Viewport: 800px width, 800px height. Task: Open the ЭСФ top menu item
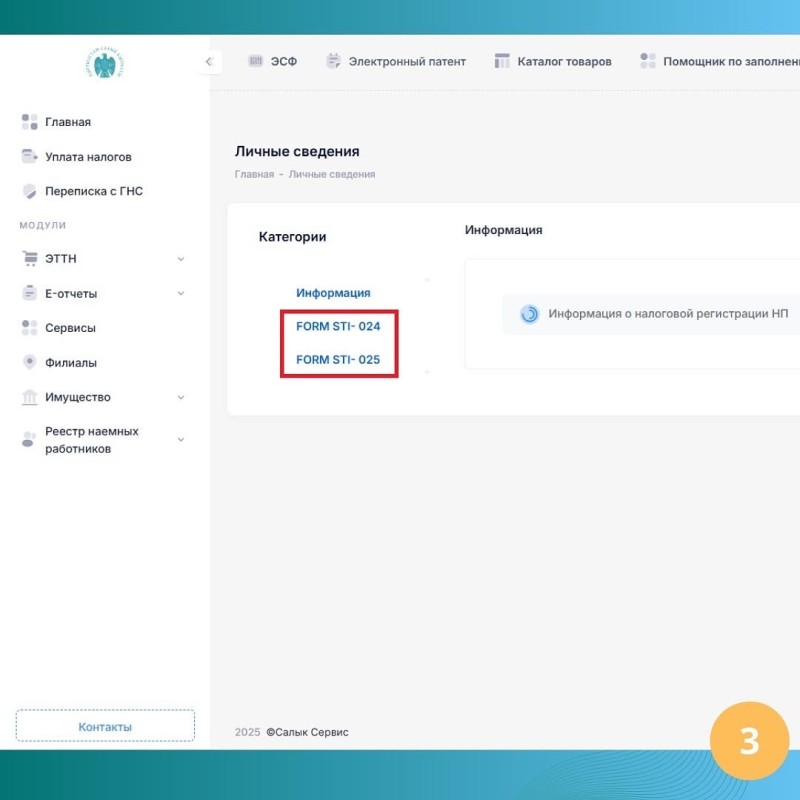[273, 62]
